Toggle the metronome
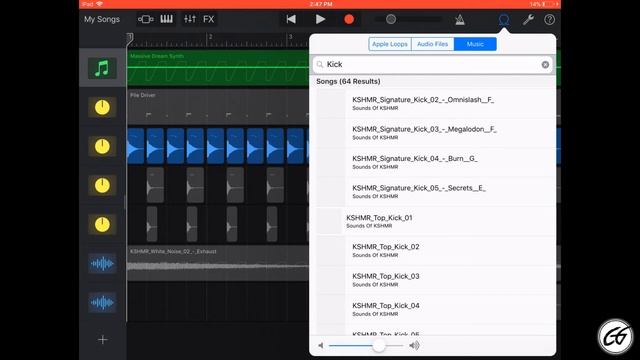640x360 pixels. [460, 19]
